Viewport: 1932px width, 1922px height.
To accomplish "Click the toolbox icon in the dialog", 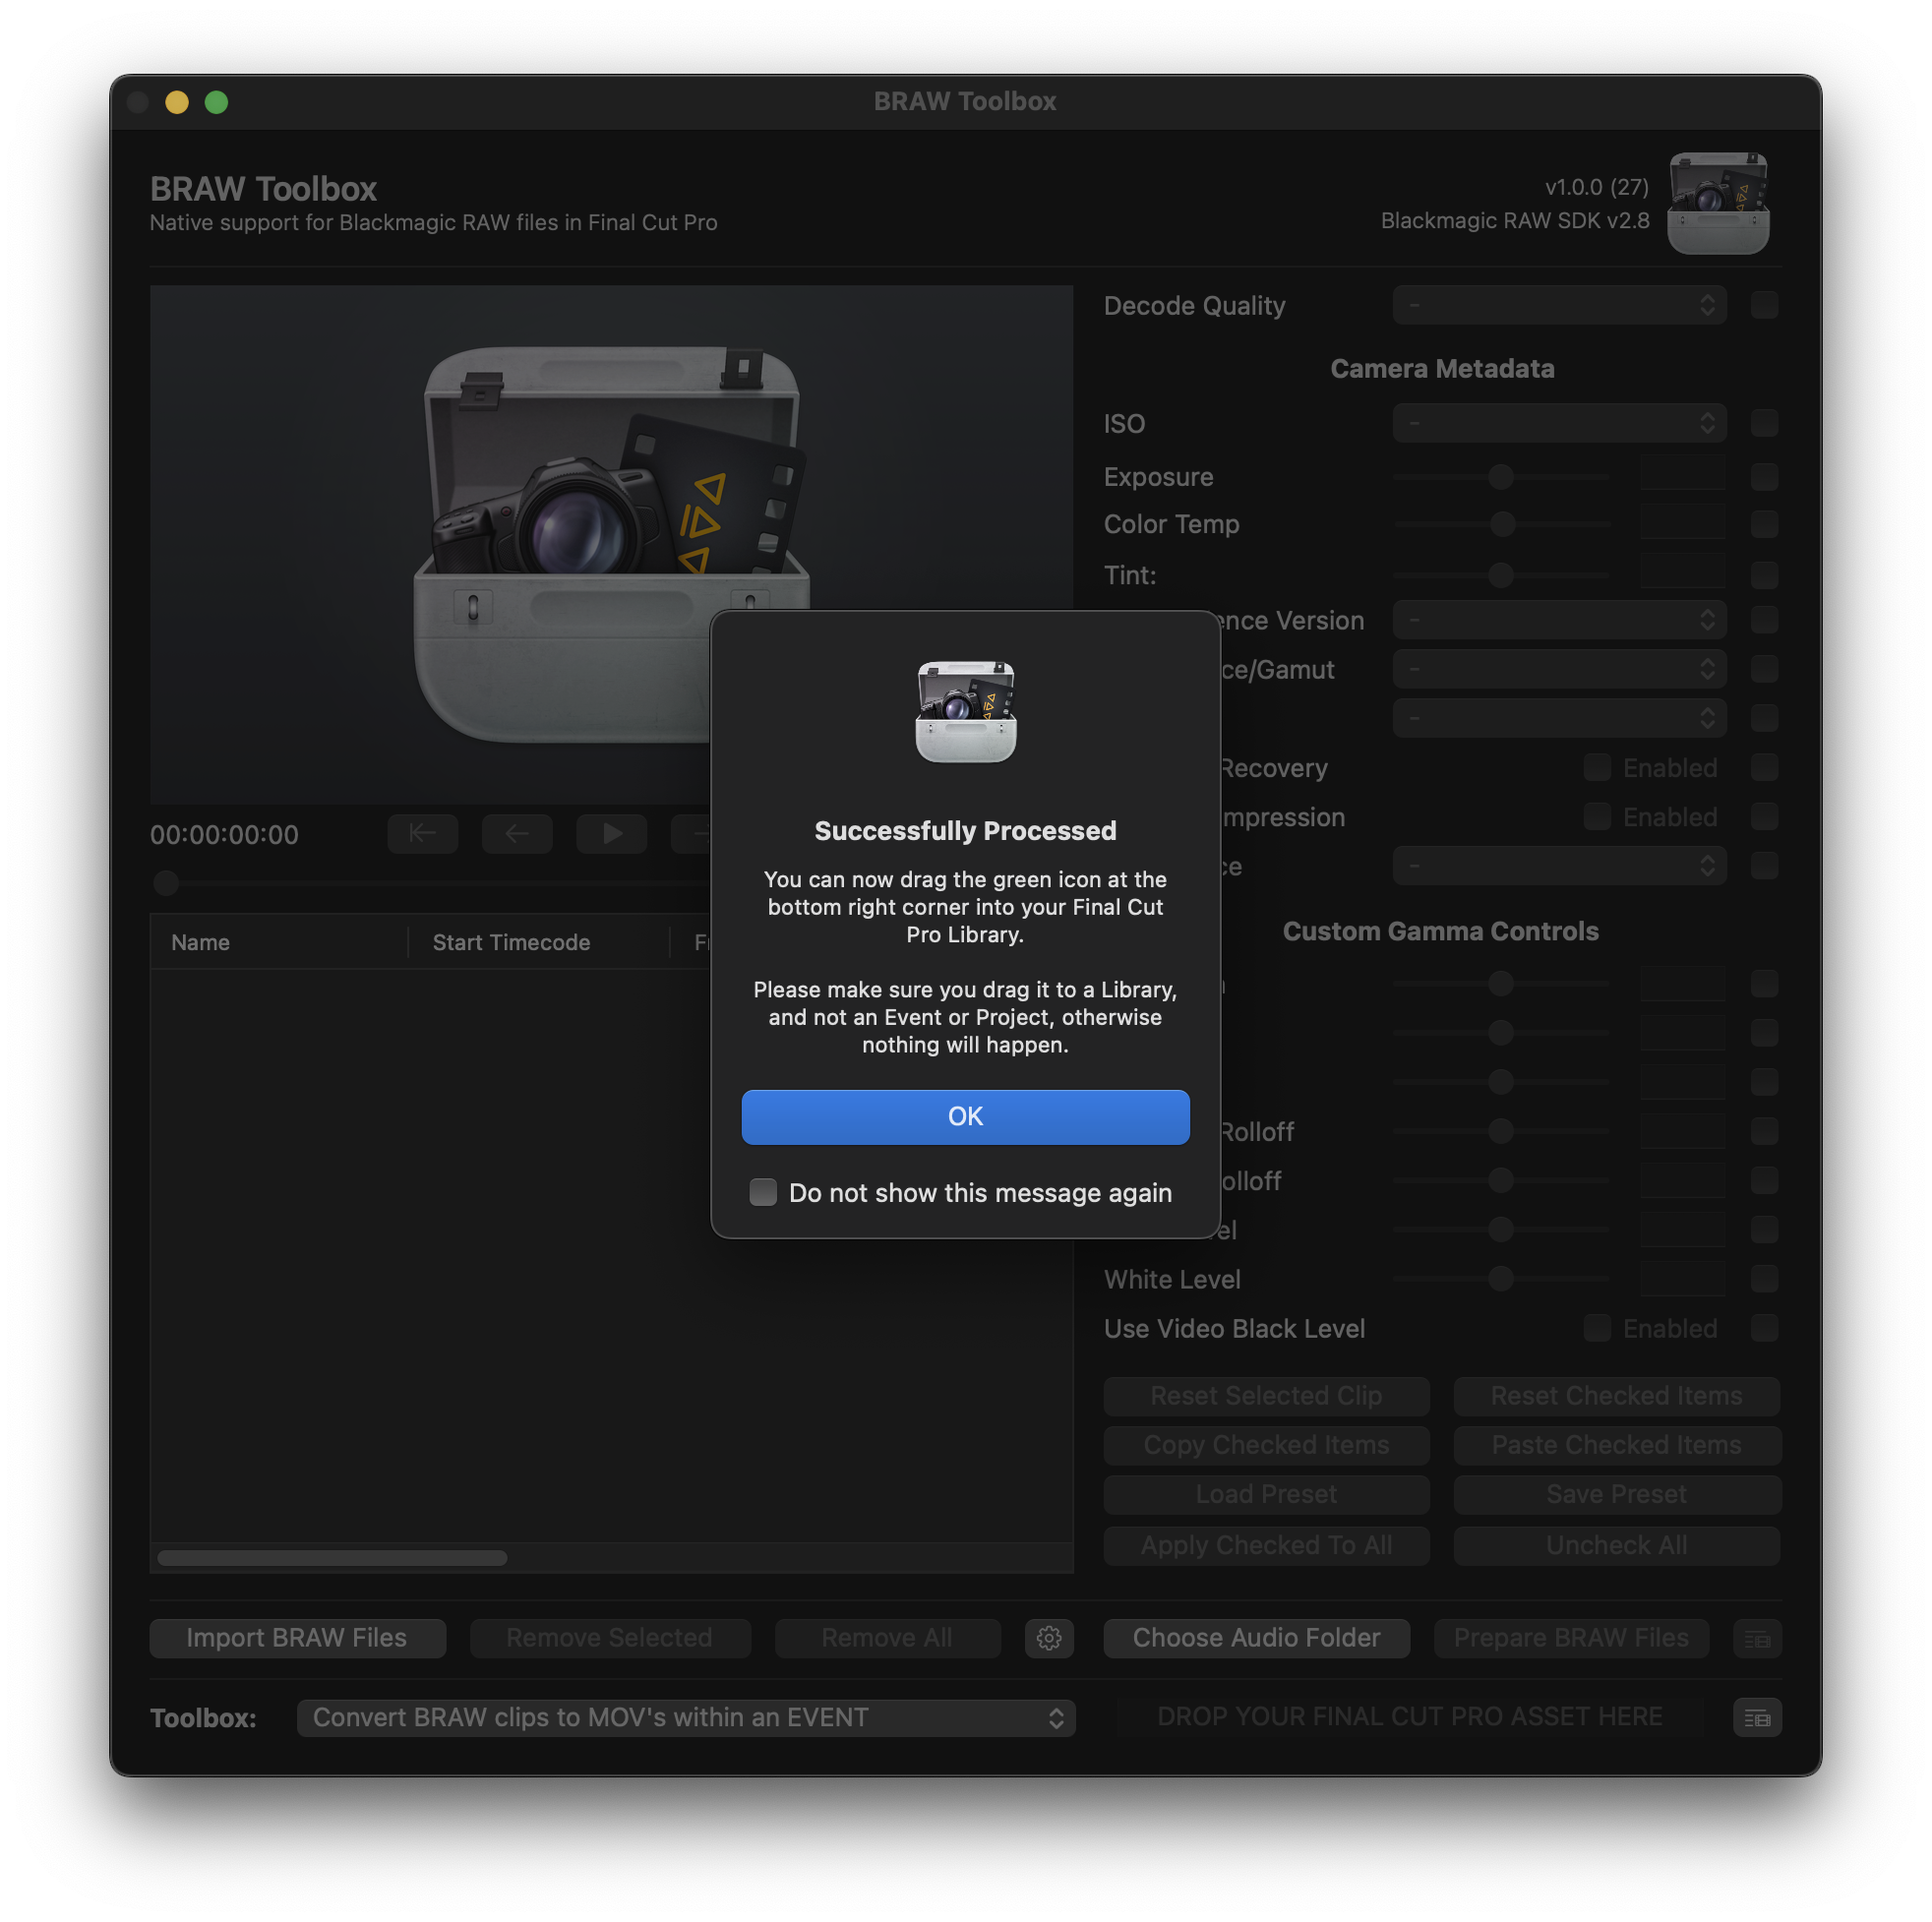I will tap(965, 712).
